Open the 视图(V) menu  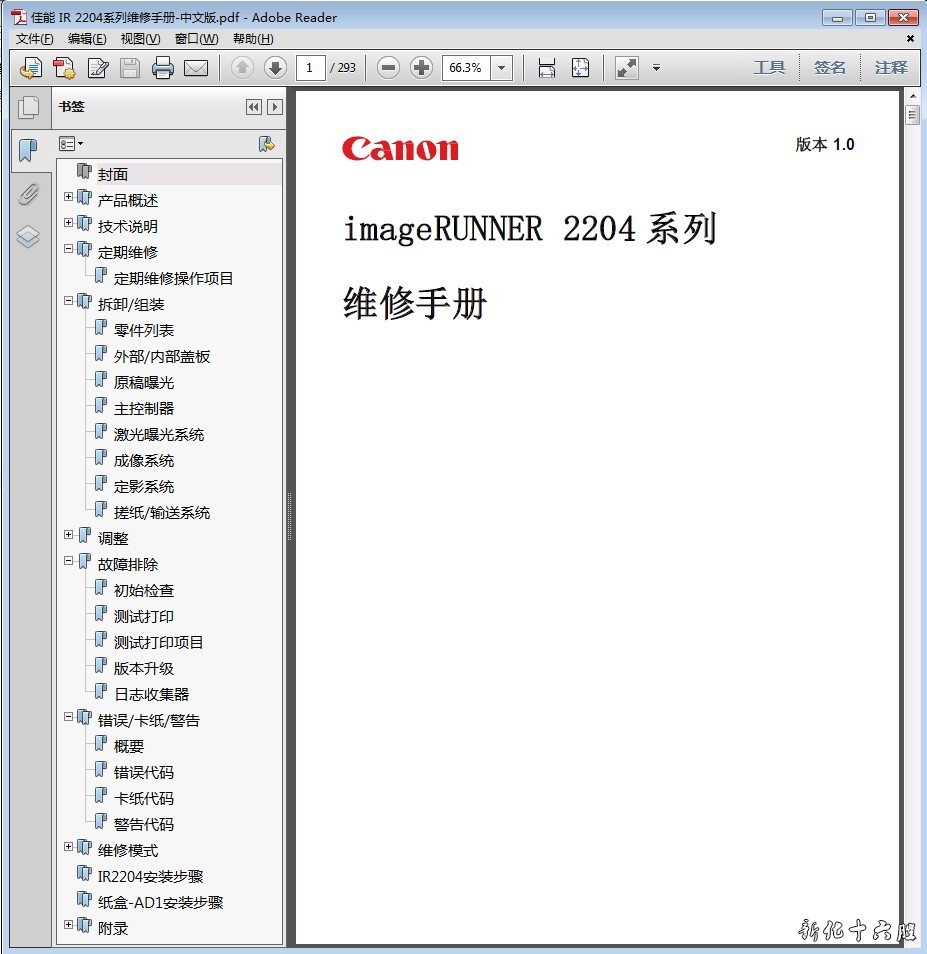click(140, 39)
